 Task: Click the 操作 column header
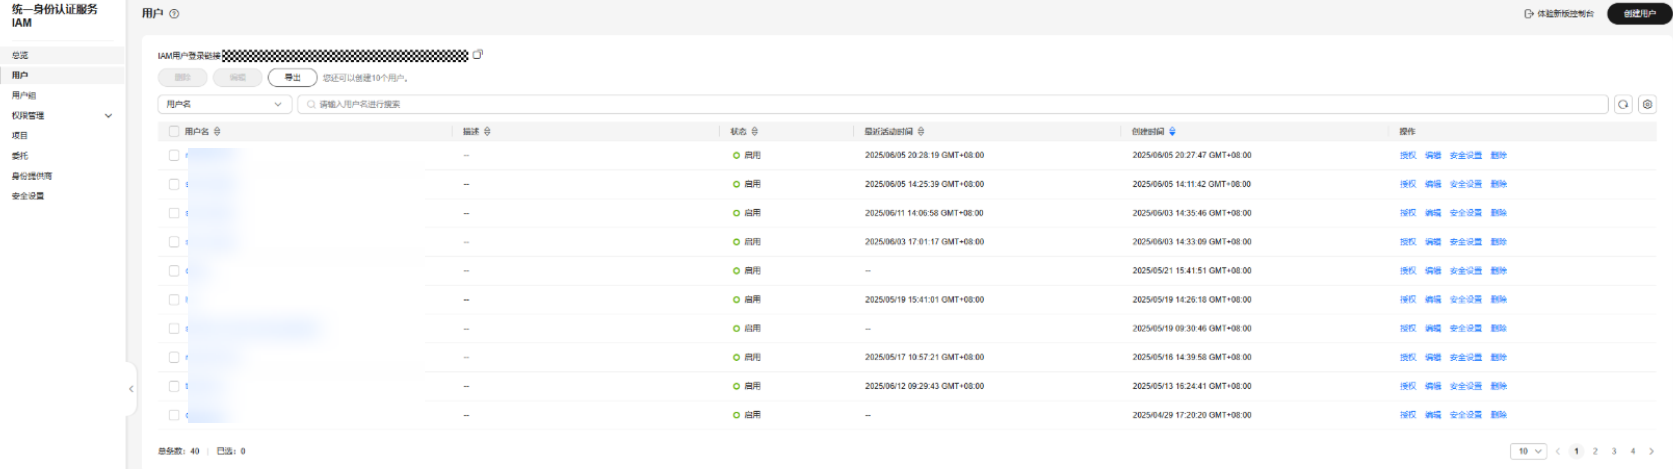coord(1407,132)
